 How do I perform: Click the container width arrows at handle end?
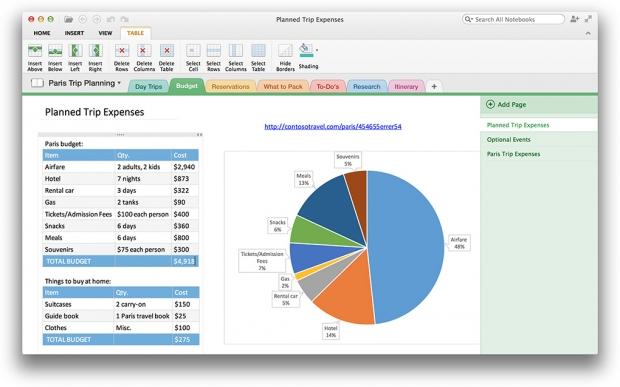tap(200, 135)
